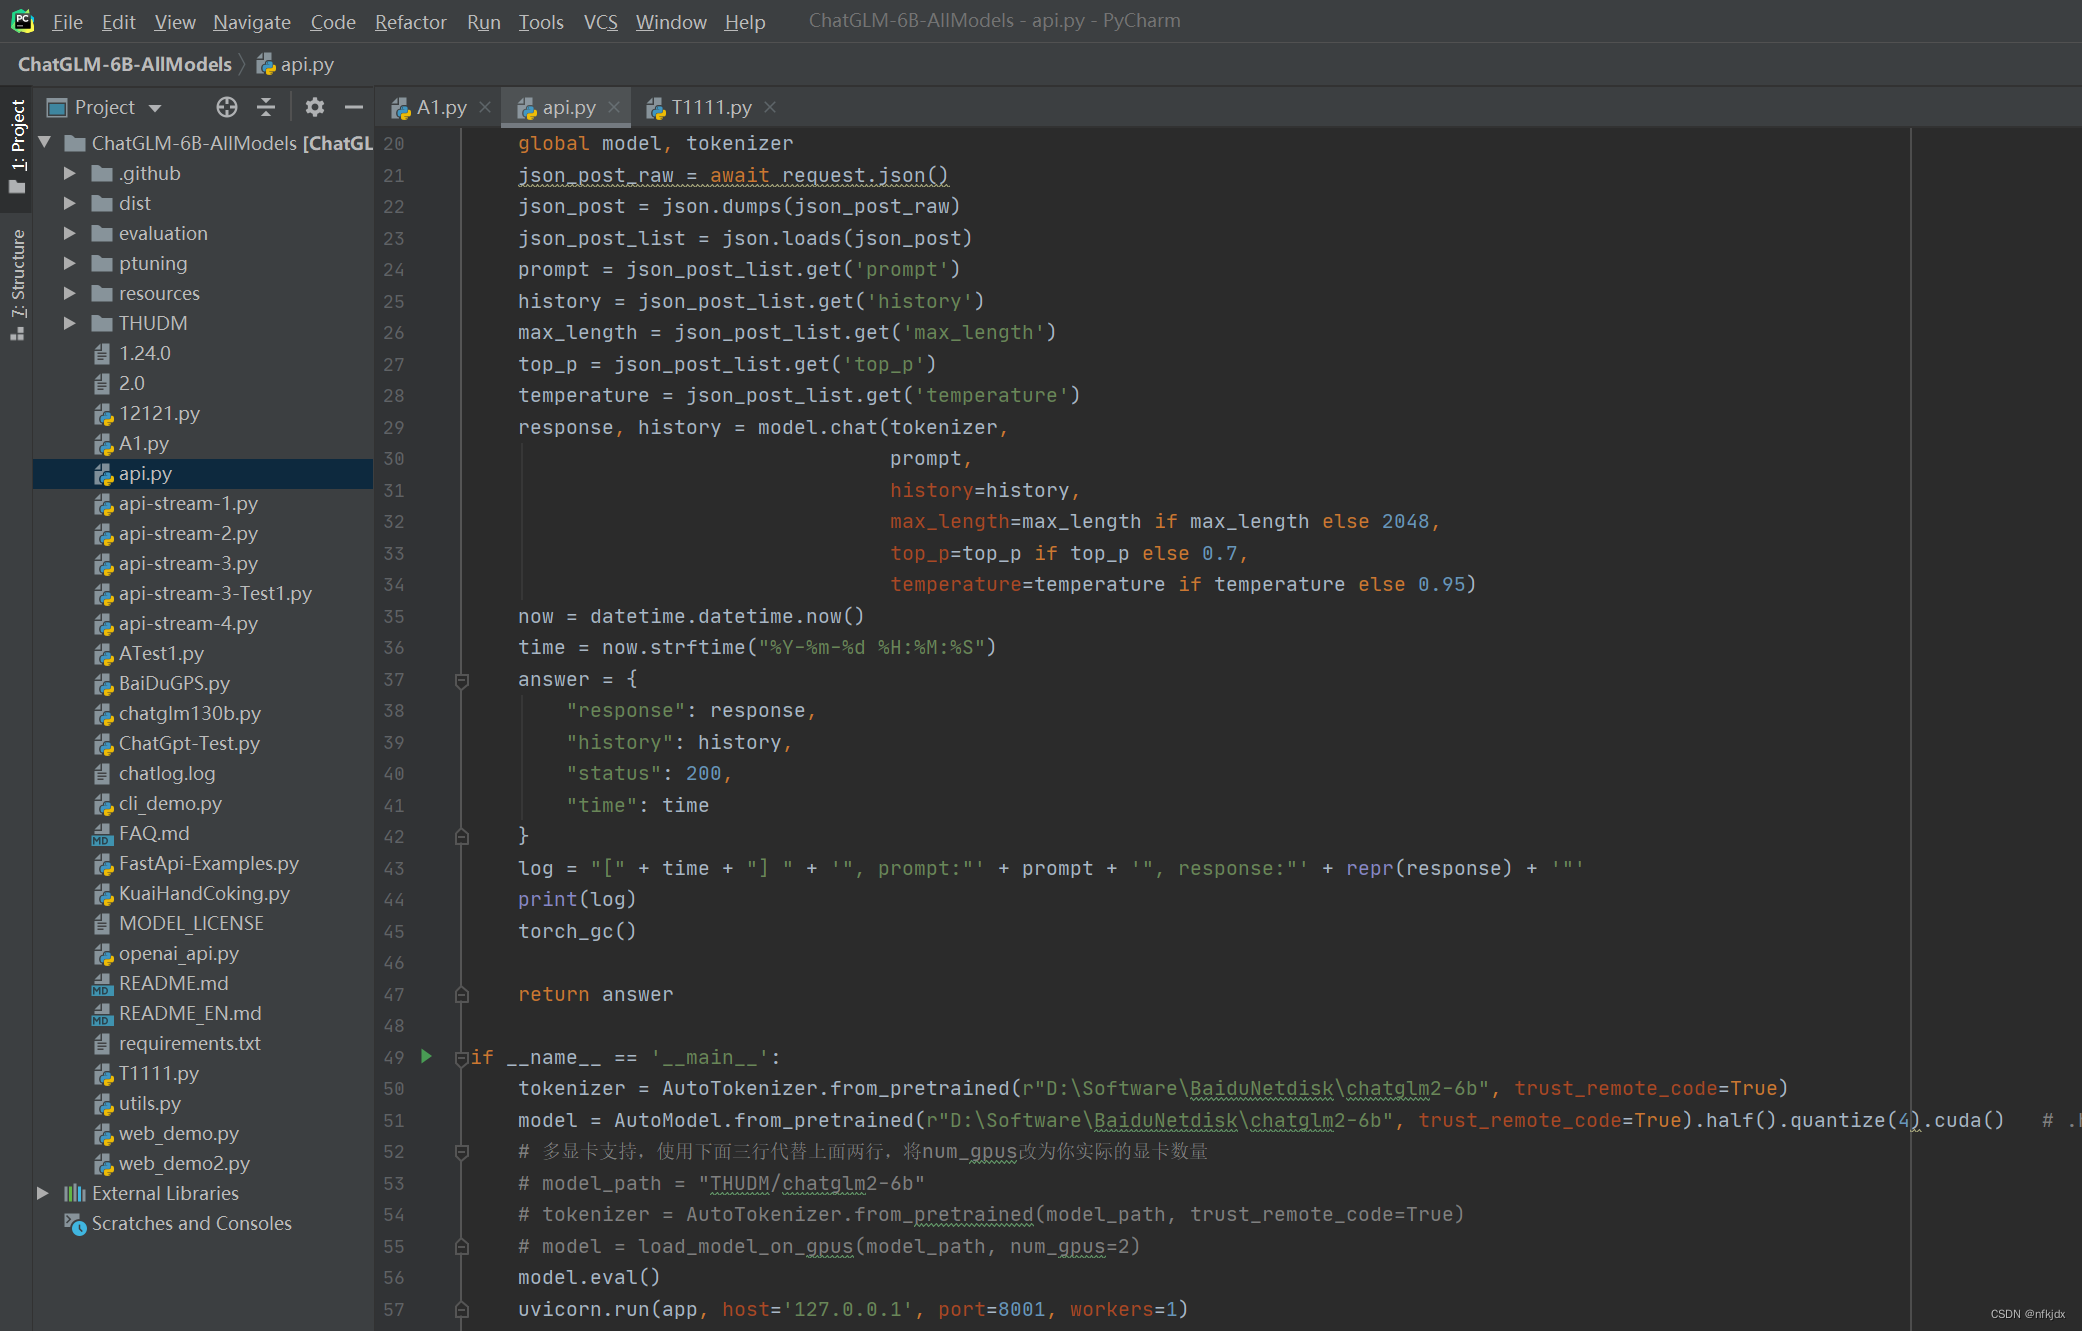The width and height of the screenshot is (2082, 1331).
Task: Close the T1111.py editor tab
Action: click(x=770, y=107)
